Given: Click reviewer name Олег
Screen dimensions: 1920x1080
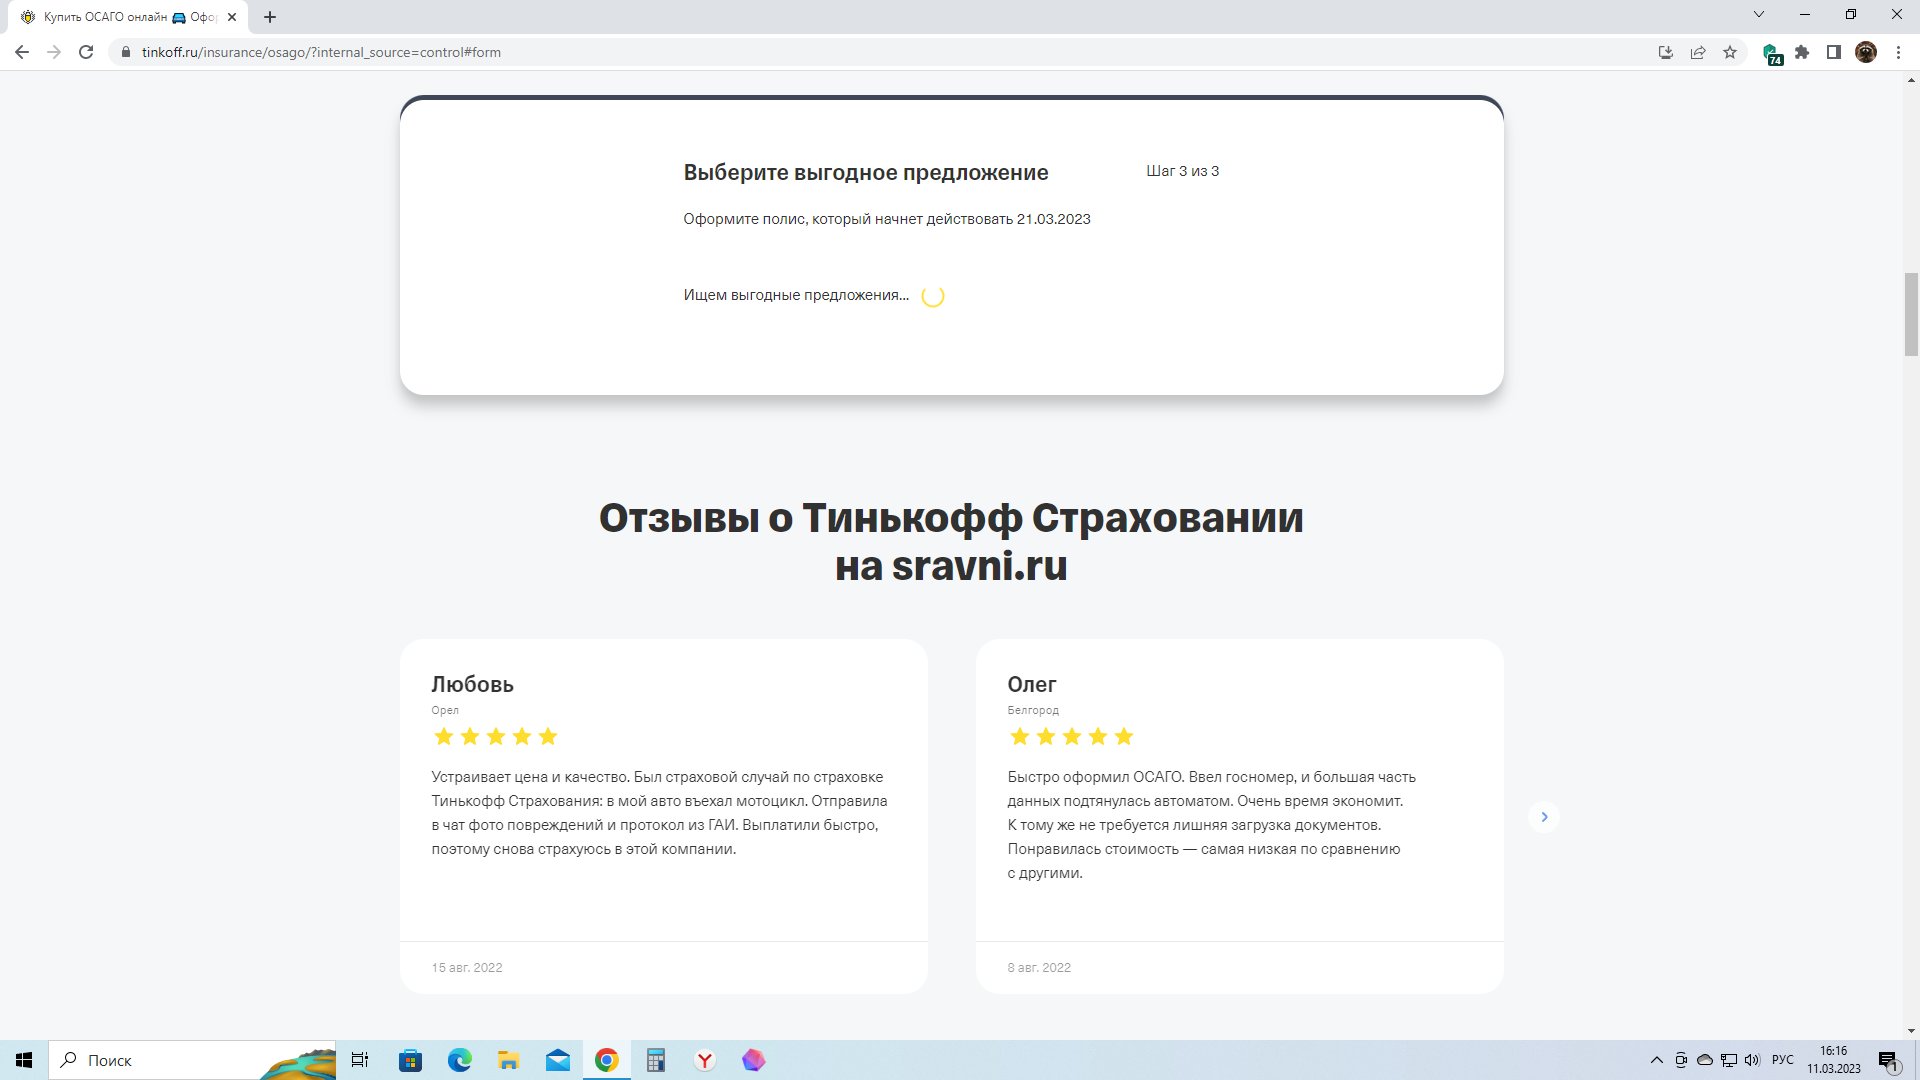Looking at the screenshot, I should [x=1032, y=685].
